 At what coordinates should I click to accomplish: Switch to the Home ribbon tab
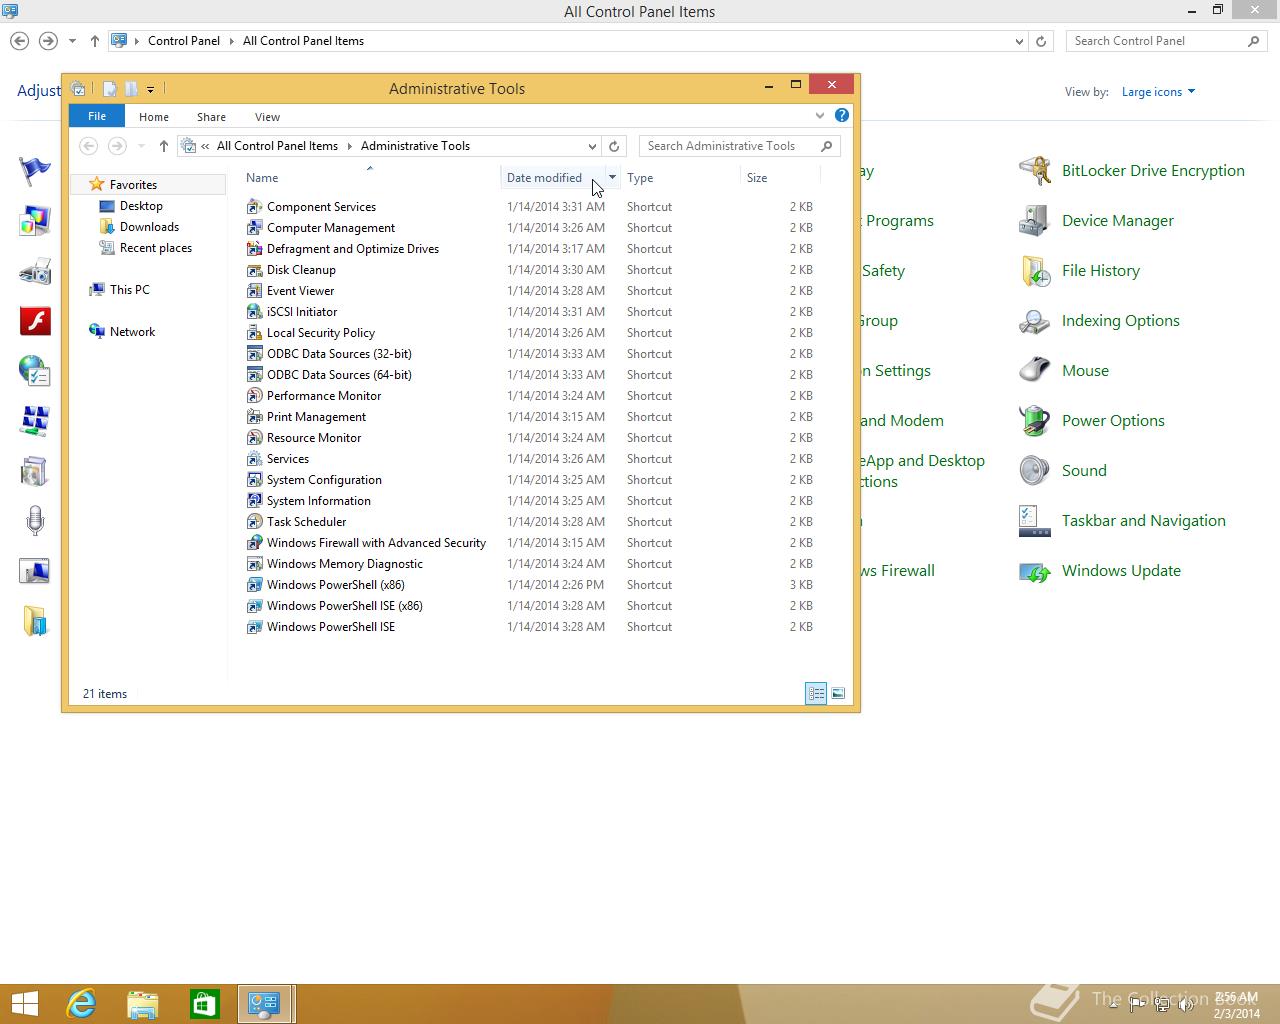154,117
